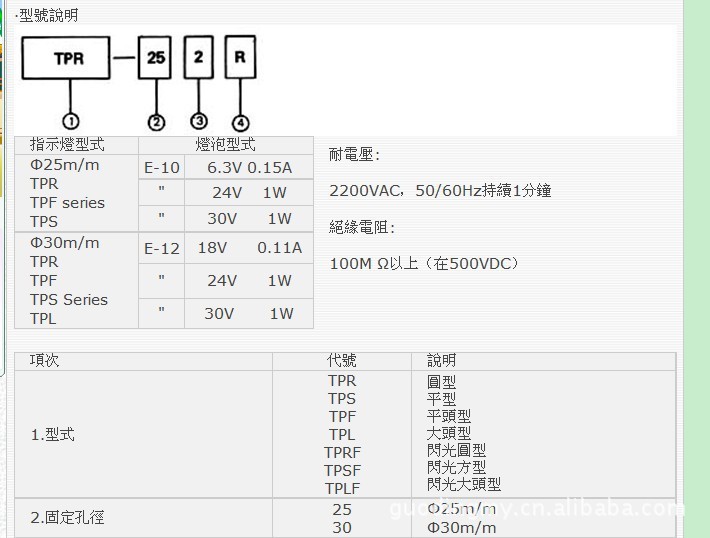This screenshot has height=538, width=710.
Task: Click the 型號說明 heading
Action: (x=47, y=15)
